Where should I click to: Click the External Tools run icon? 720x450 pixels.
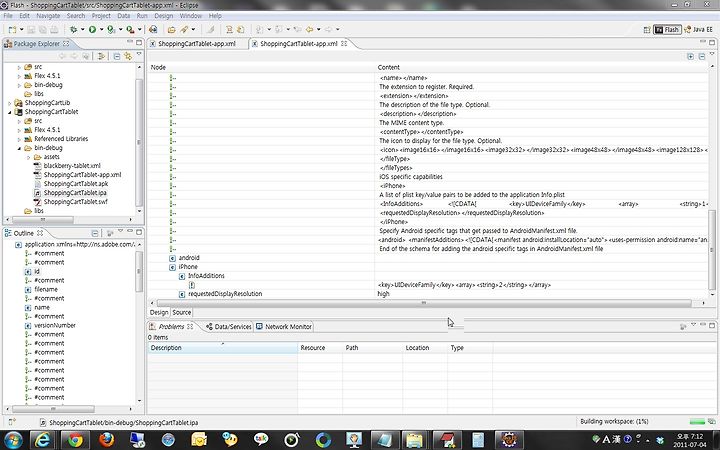130,29
